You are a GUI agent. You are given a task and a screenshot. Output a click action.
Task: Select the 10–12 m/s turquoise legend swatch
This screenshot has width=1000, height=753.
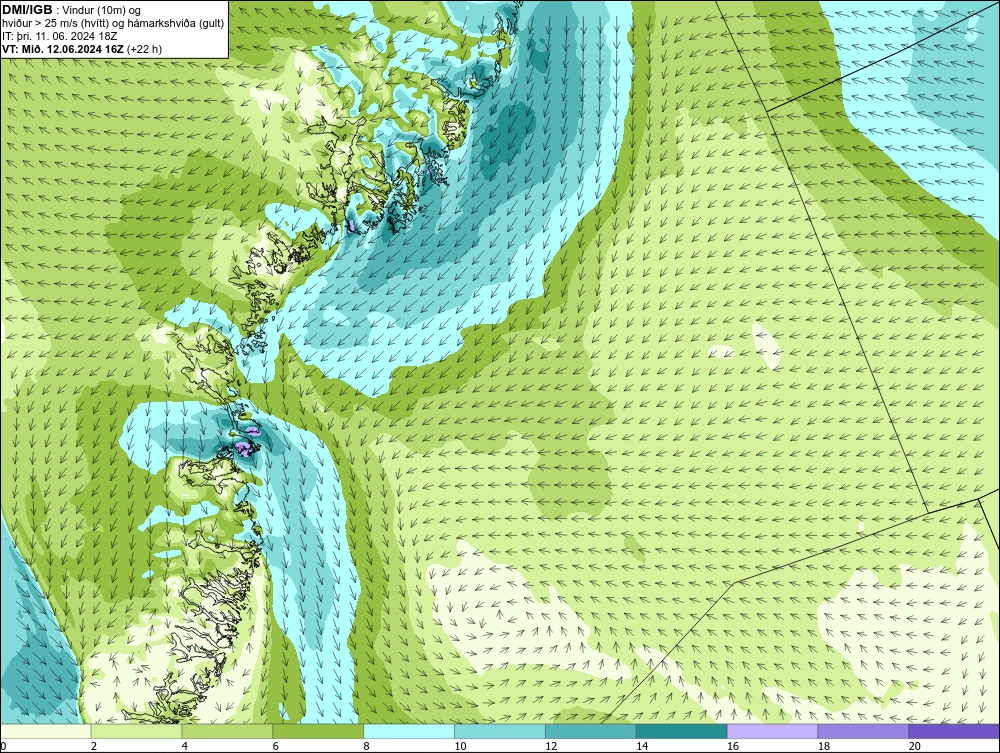(500, 731)
